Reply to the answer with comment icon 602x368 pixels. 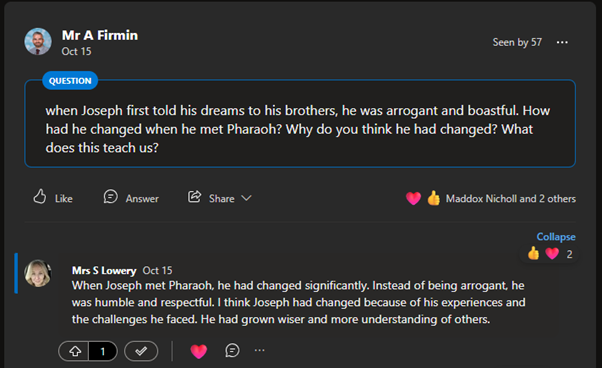[x=232, y=350]
